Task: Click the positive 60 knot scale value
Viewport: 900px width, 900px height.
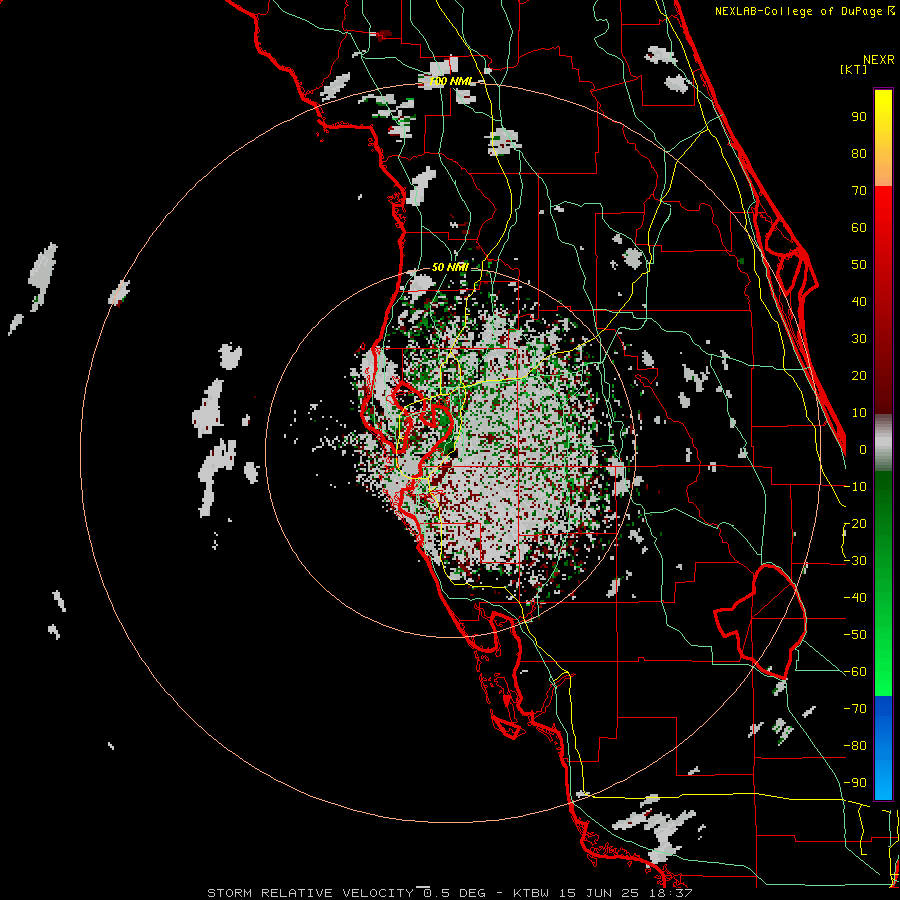Action: (859, 227)
